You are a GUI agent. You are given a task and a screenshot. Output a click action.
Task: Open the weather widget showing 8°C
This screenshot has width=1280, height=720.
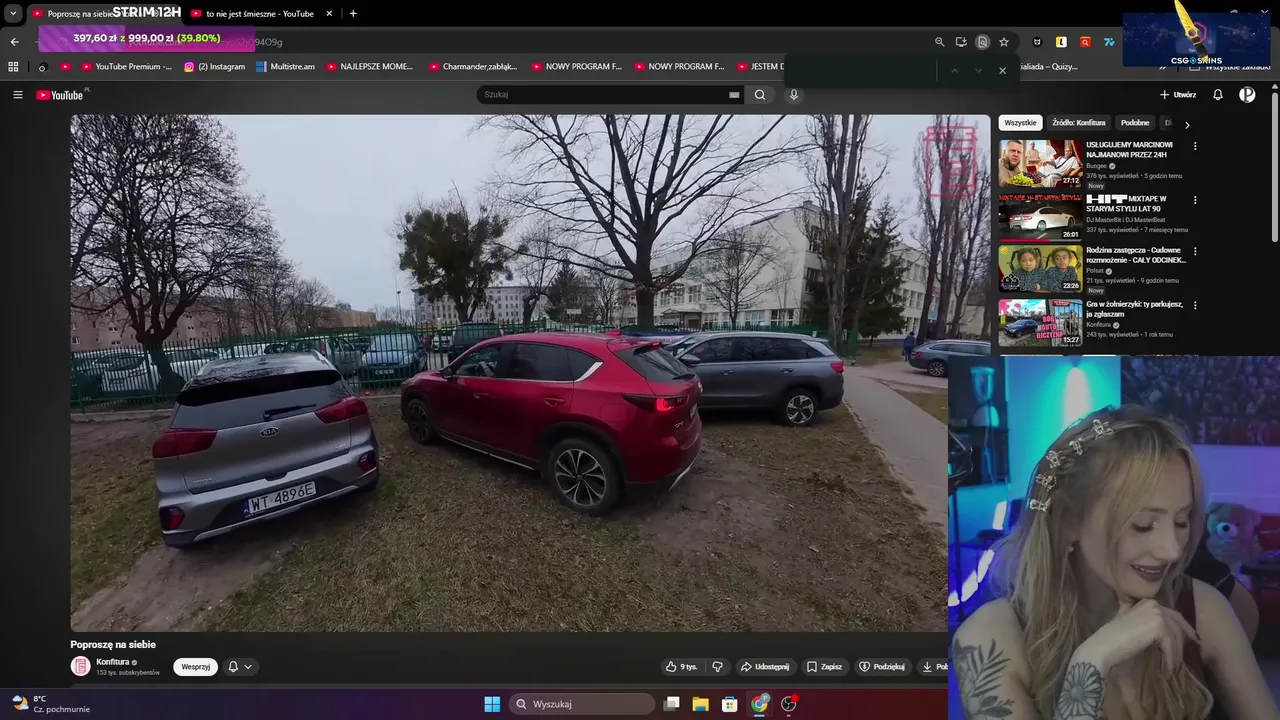[x=50, y=704]
